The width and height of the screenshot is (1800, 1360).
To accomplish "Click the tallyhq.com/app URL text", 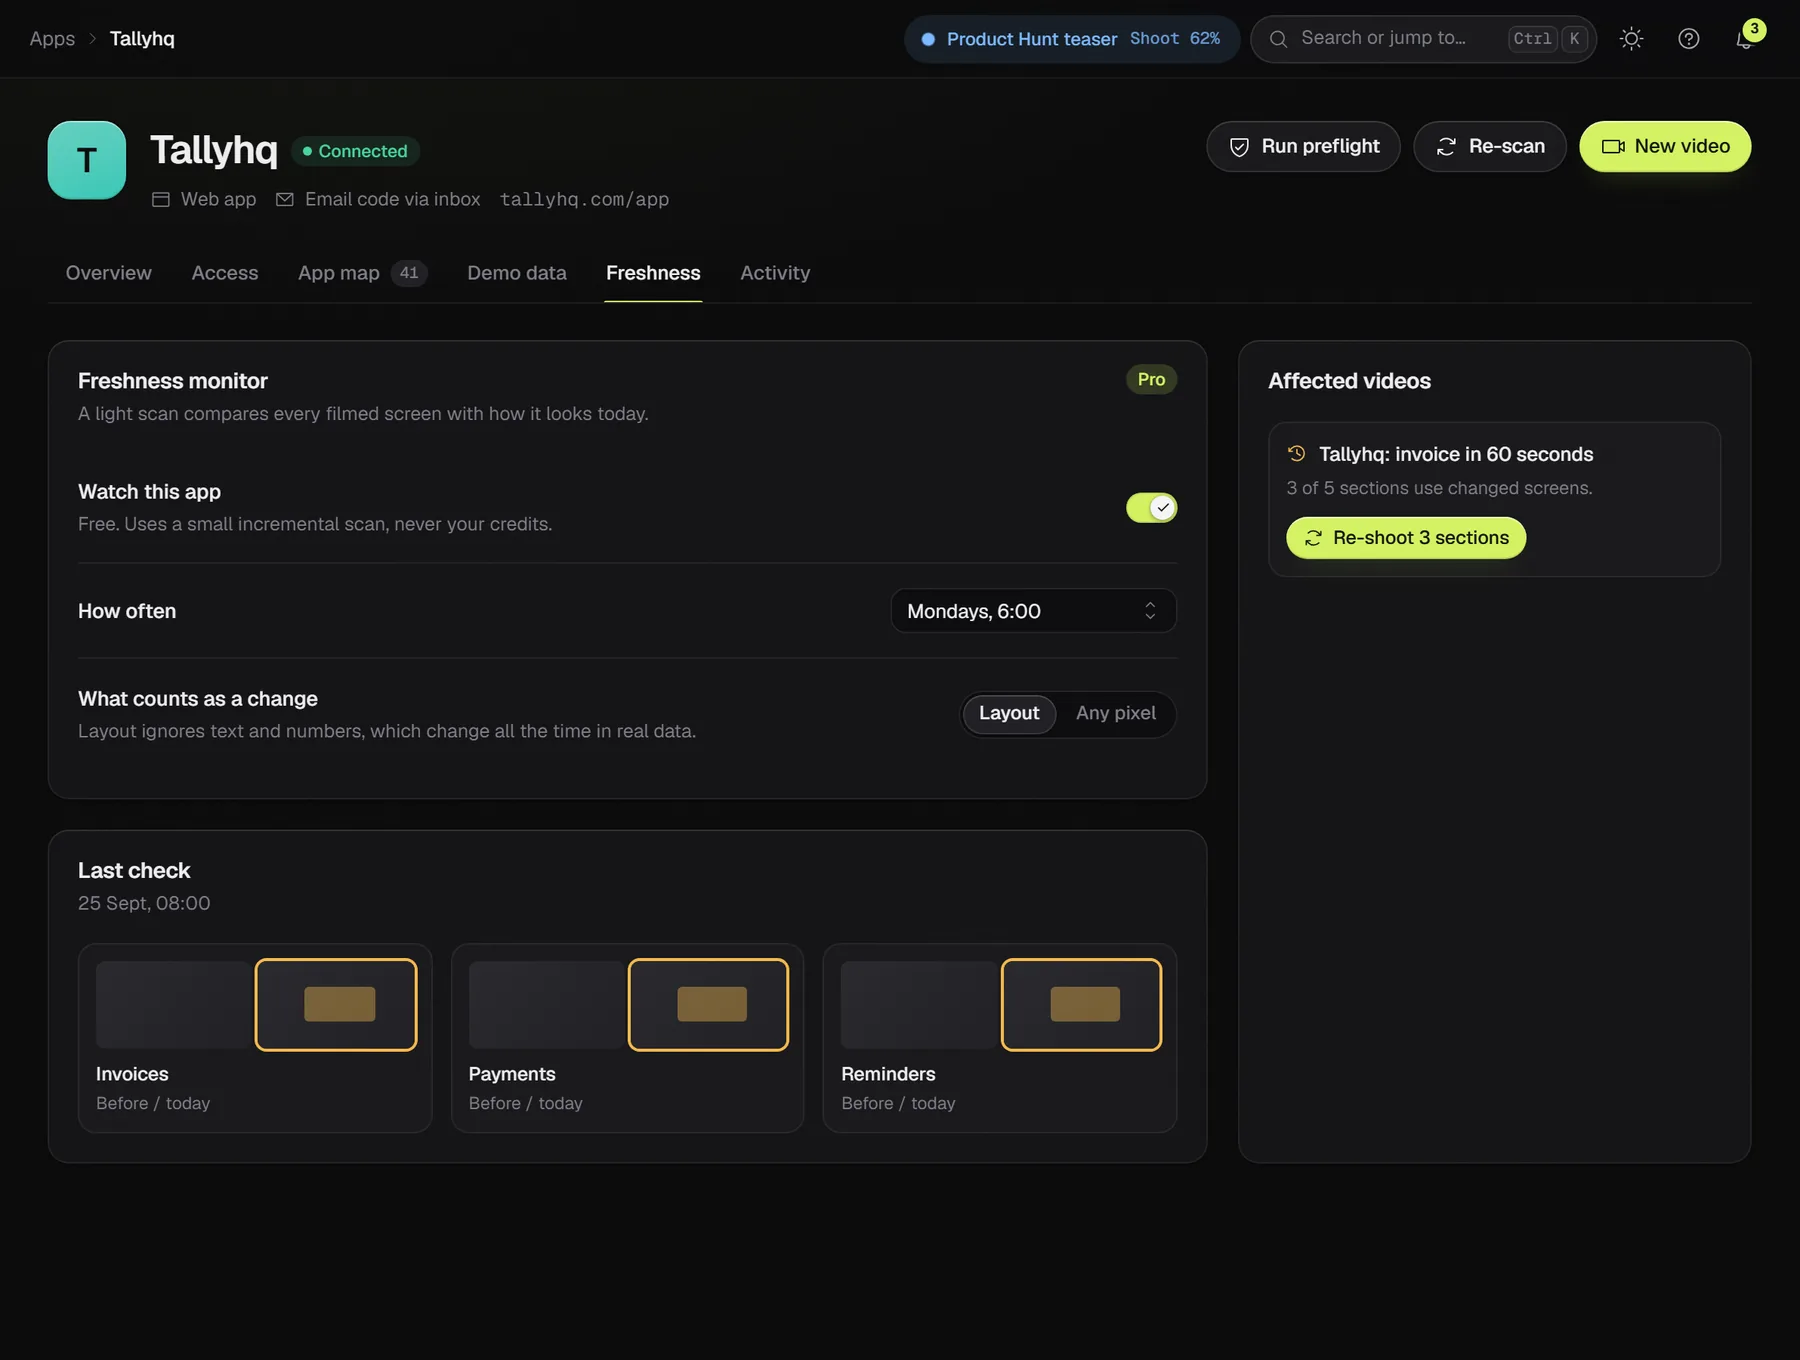I will 584,200.
